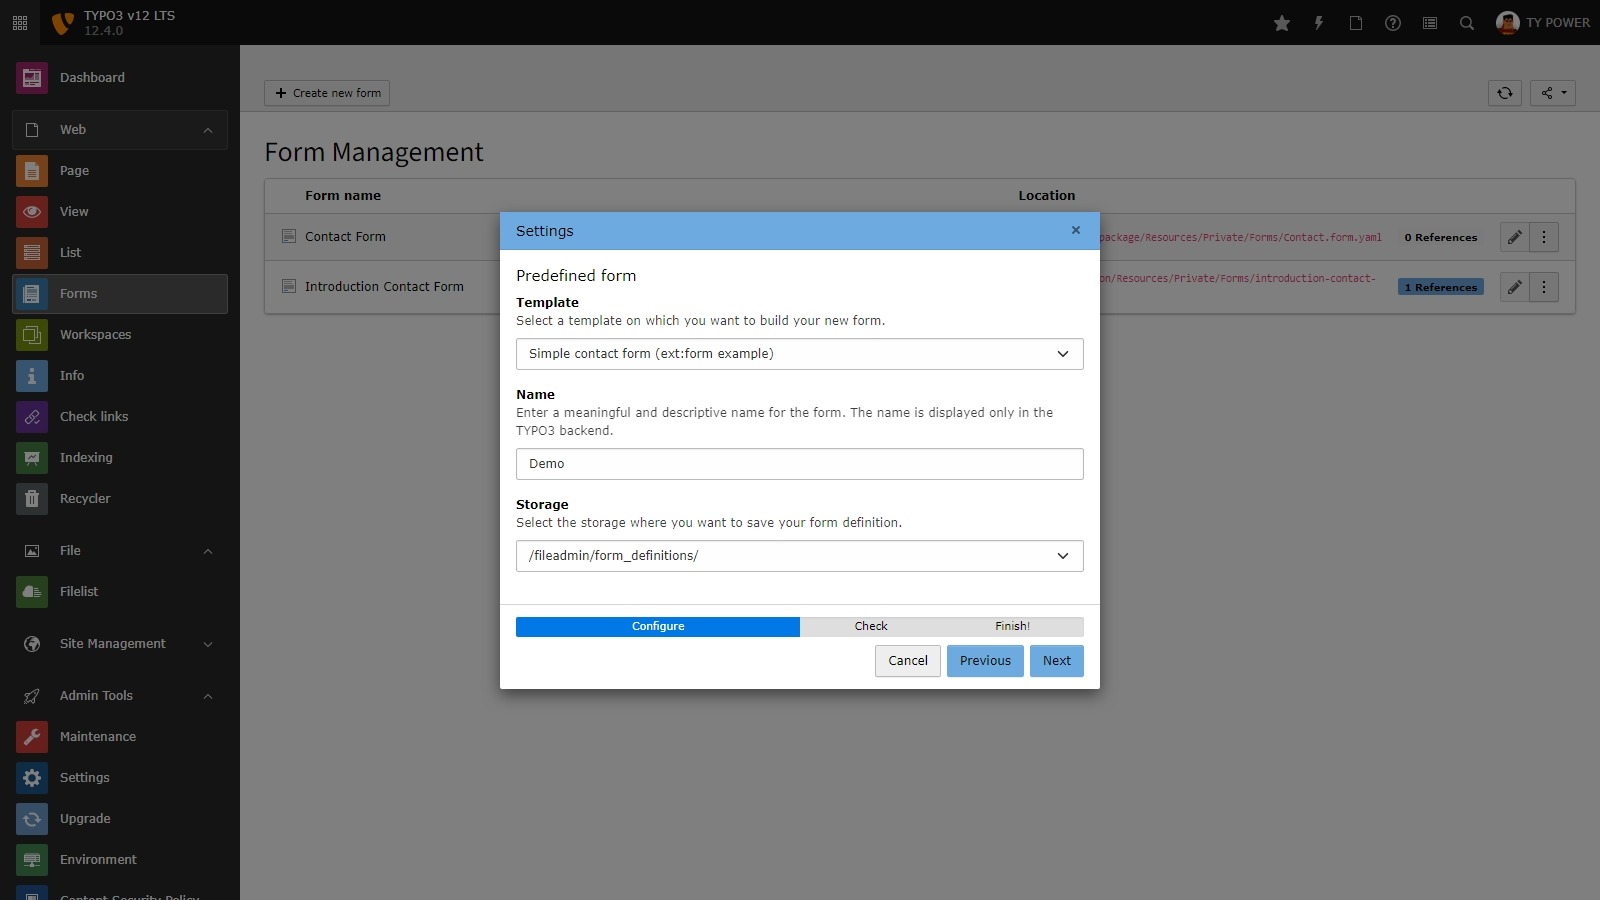The image size is (1600, 900).
Task: Click the Configure progress step
Action: [658, 626]
